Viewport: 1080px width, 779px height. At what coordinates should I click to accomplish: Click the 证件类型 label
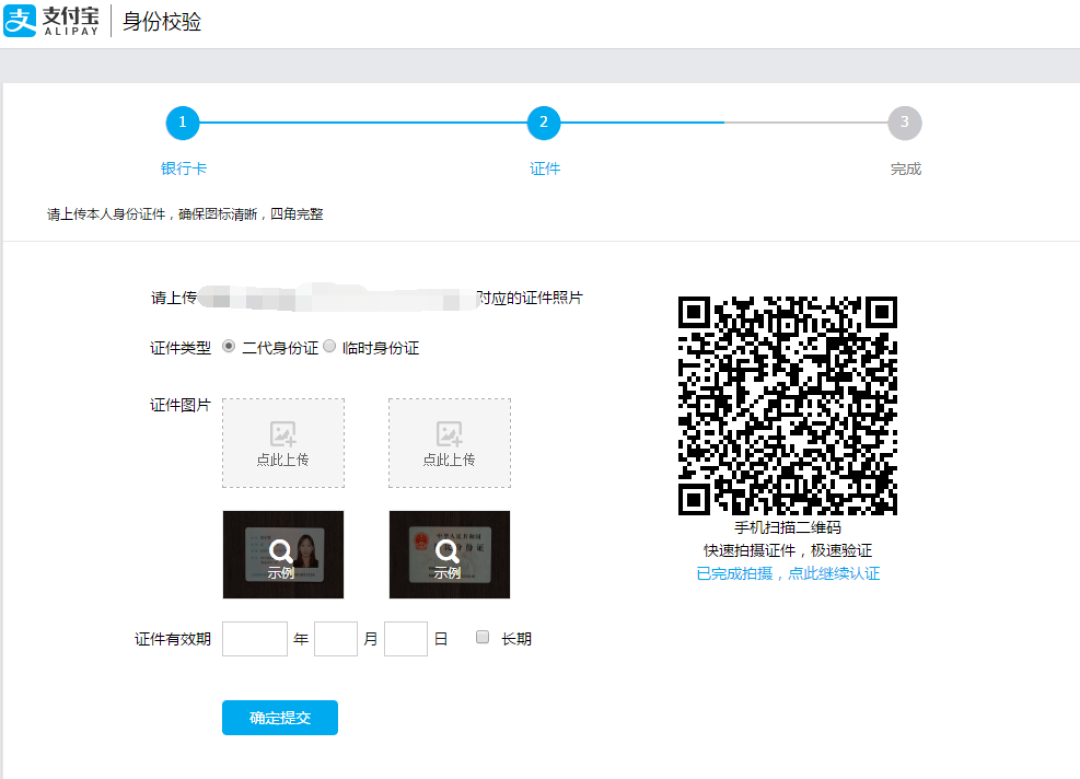click(180, 348)
